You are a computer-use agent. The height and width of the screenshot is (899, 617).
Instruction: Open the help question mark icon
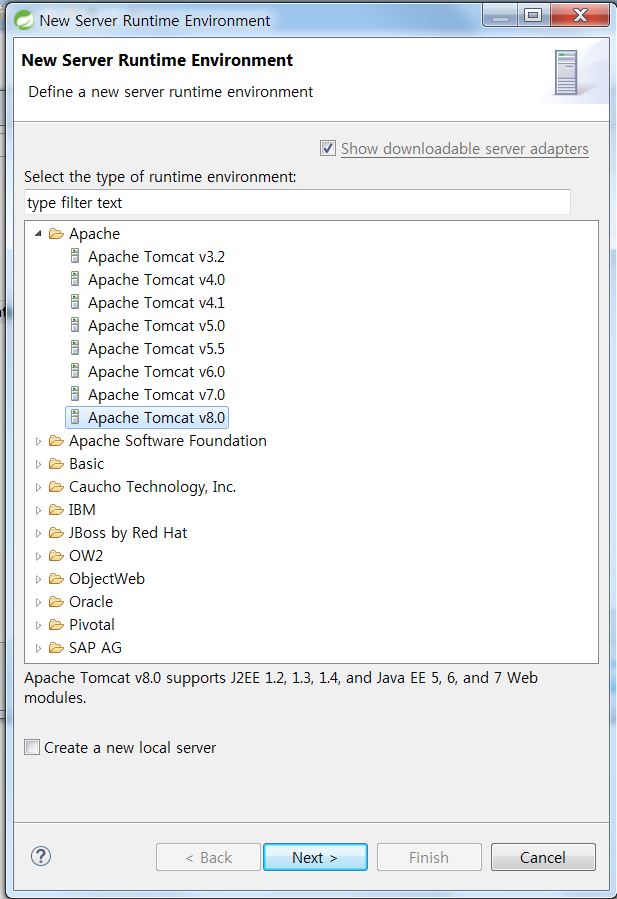pos(41,857)
